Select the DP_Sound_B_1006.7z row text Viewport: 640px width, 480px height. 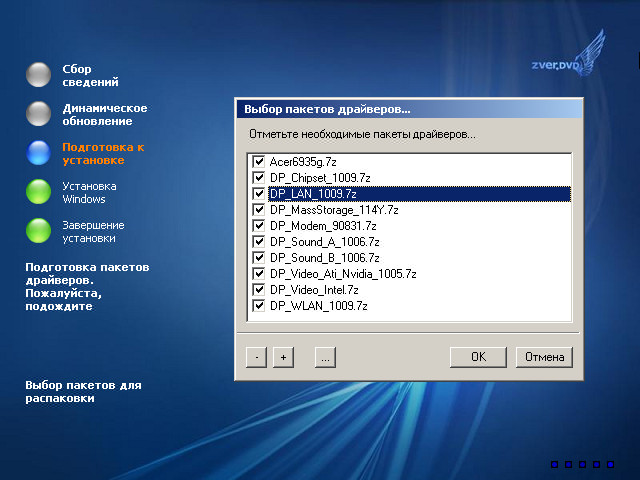click(x=324, y=258)
